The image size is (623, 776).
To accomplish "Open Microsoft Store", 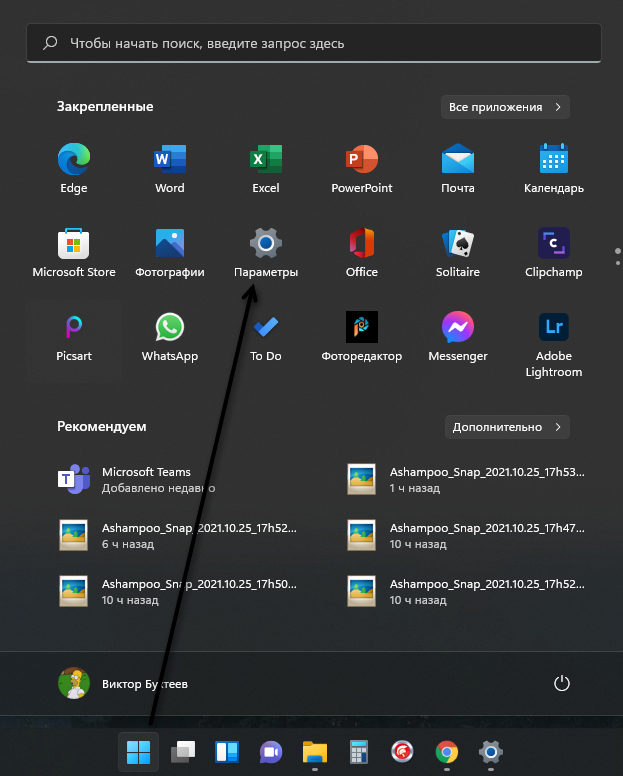I will [74, 253].
